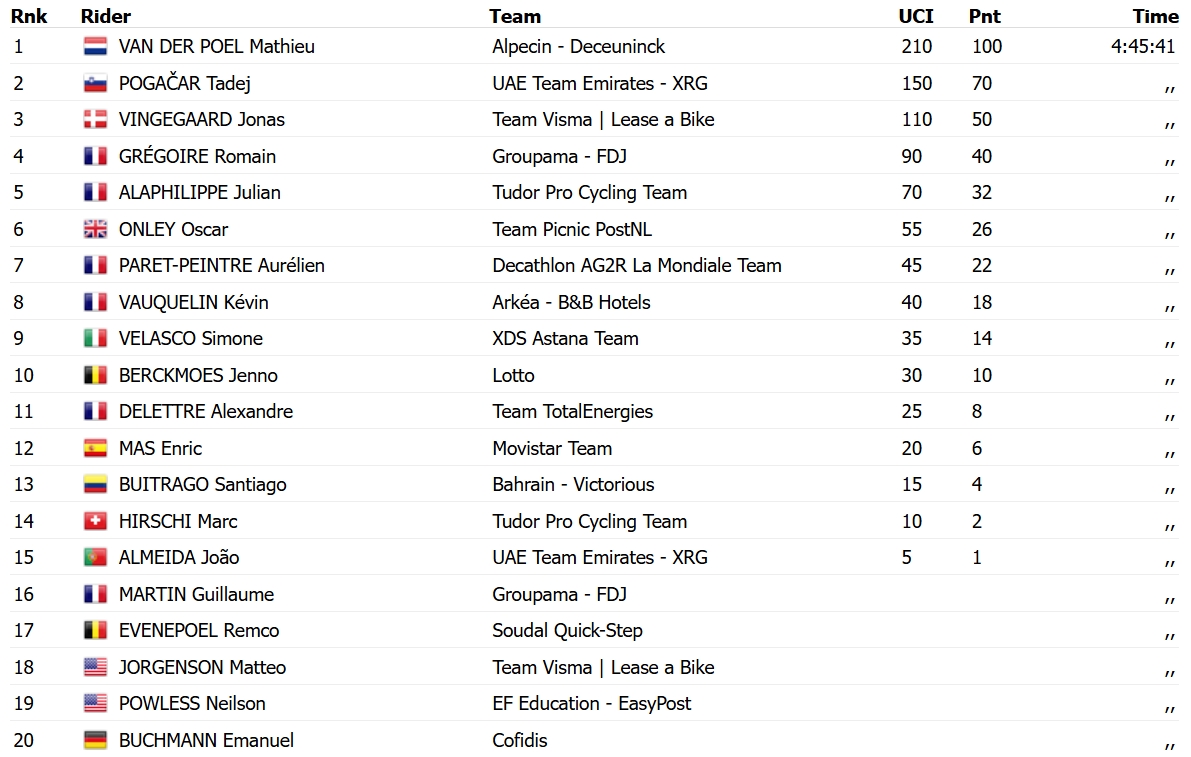
Task: Click the Portuguese flag beside Almeida
Action: (95, 557)
